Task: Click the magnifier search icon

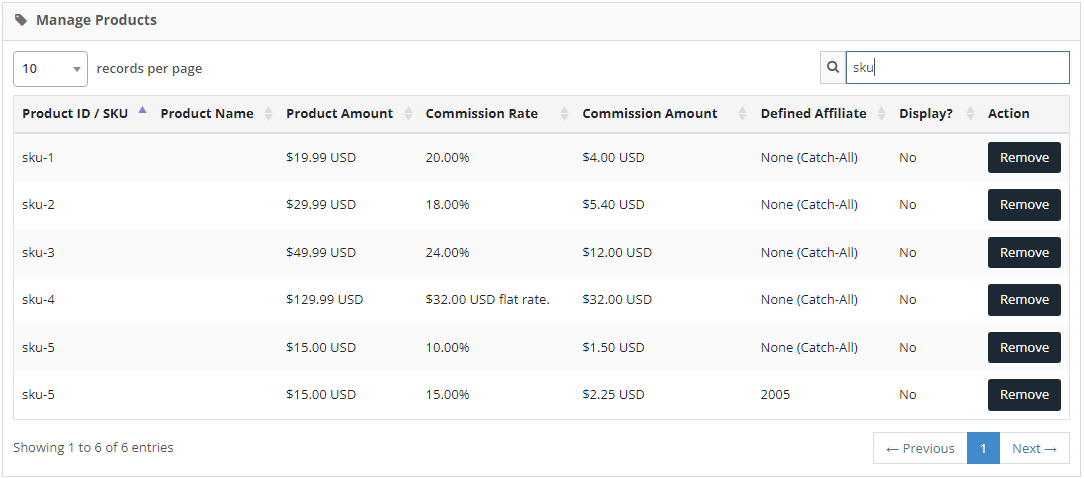Action: [833, 68]
